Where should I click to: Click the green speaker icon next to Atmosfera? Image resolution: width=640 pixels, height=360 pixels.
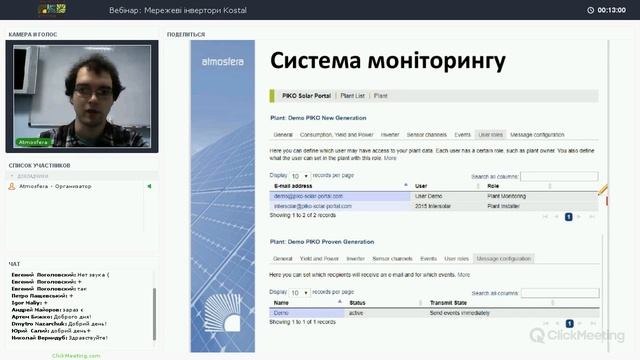tap(149, 186)
